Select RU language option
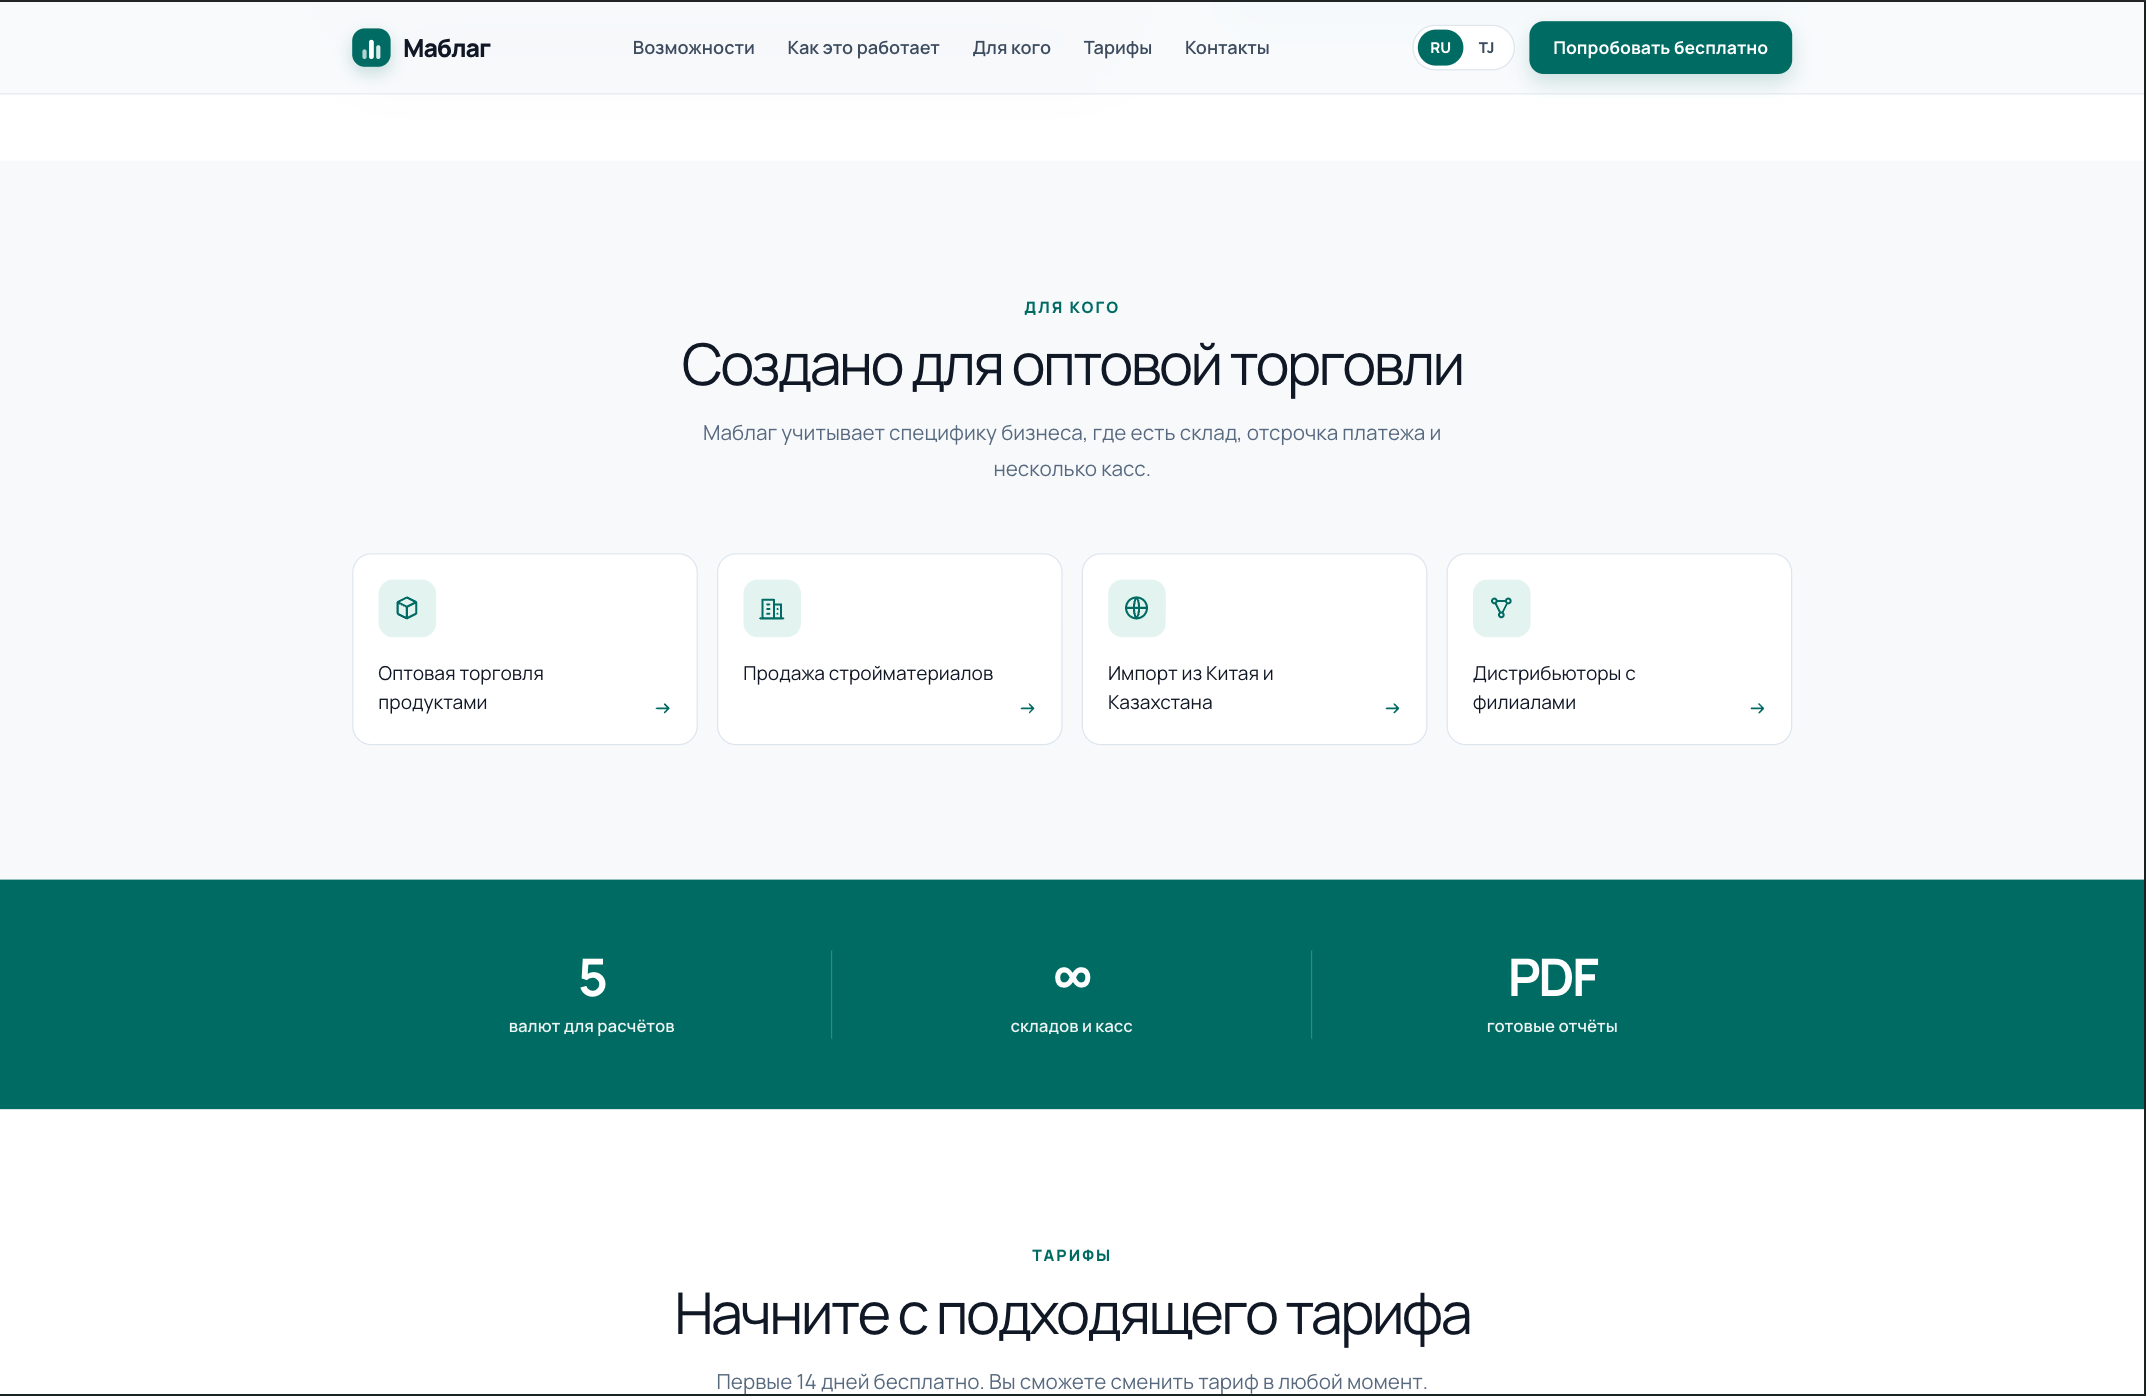This screenshot has height=1396, width=2146. (x=1440, y=48)
